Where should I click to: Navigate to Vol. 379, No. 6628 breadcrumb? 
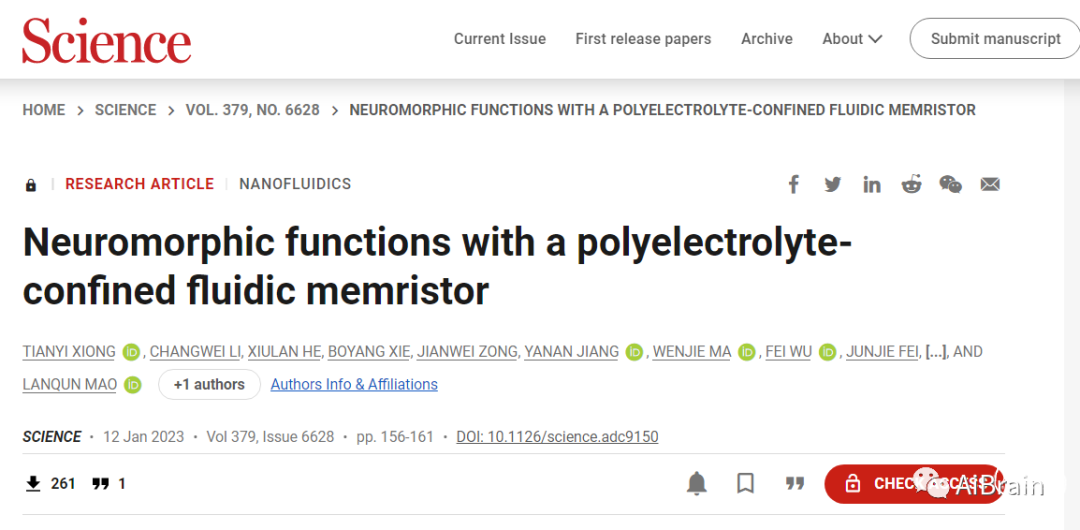(x=253, y=110)
